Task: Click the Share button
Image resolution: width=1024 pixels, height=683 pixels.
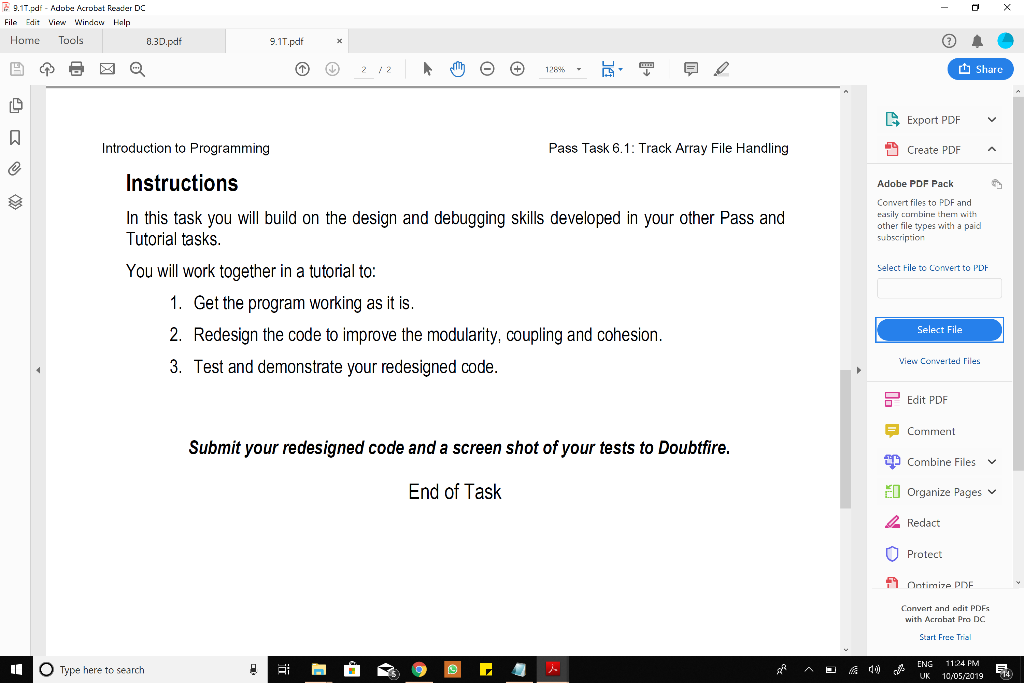Action: point(980,69)
